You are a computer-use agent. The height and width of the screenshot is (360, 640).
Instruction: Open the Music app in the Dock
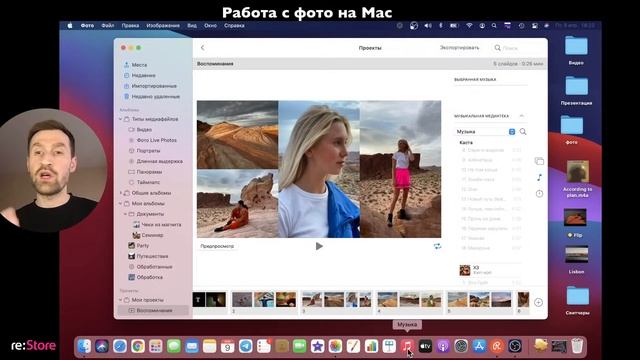[x=407, y=346]
